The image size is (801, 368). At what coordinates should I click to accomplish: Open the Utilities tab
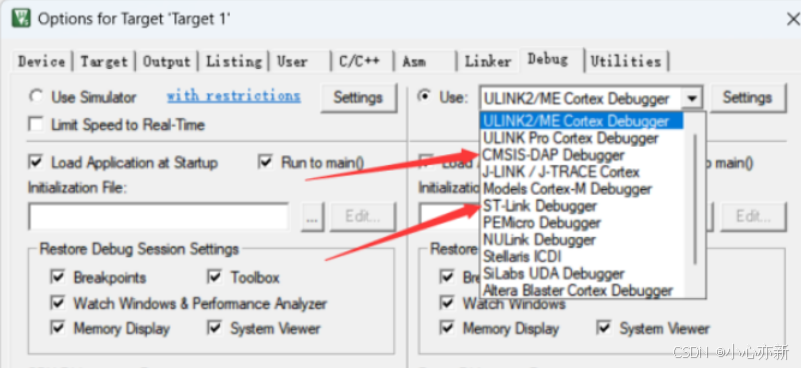pyautogui.click(x=626, y=62)
